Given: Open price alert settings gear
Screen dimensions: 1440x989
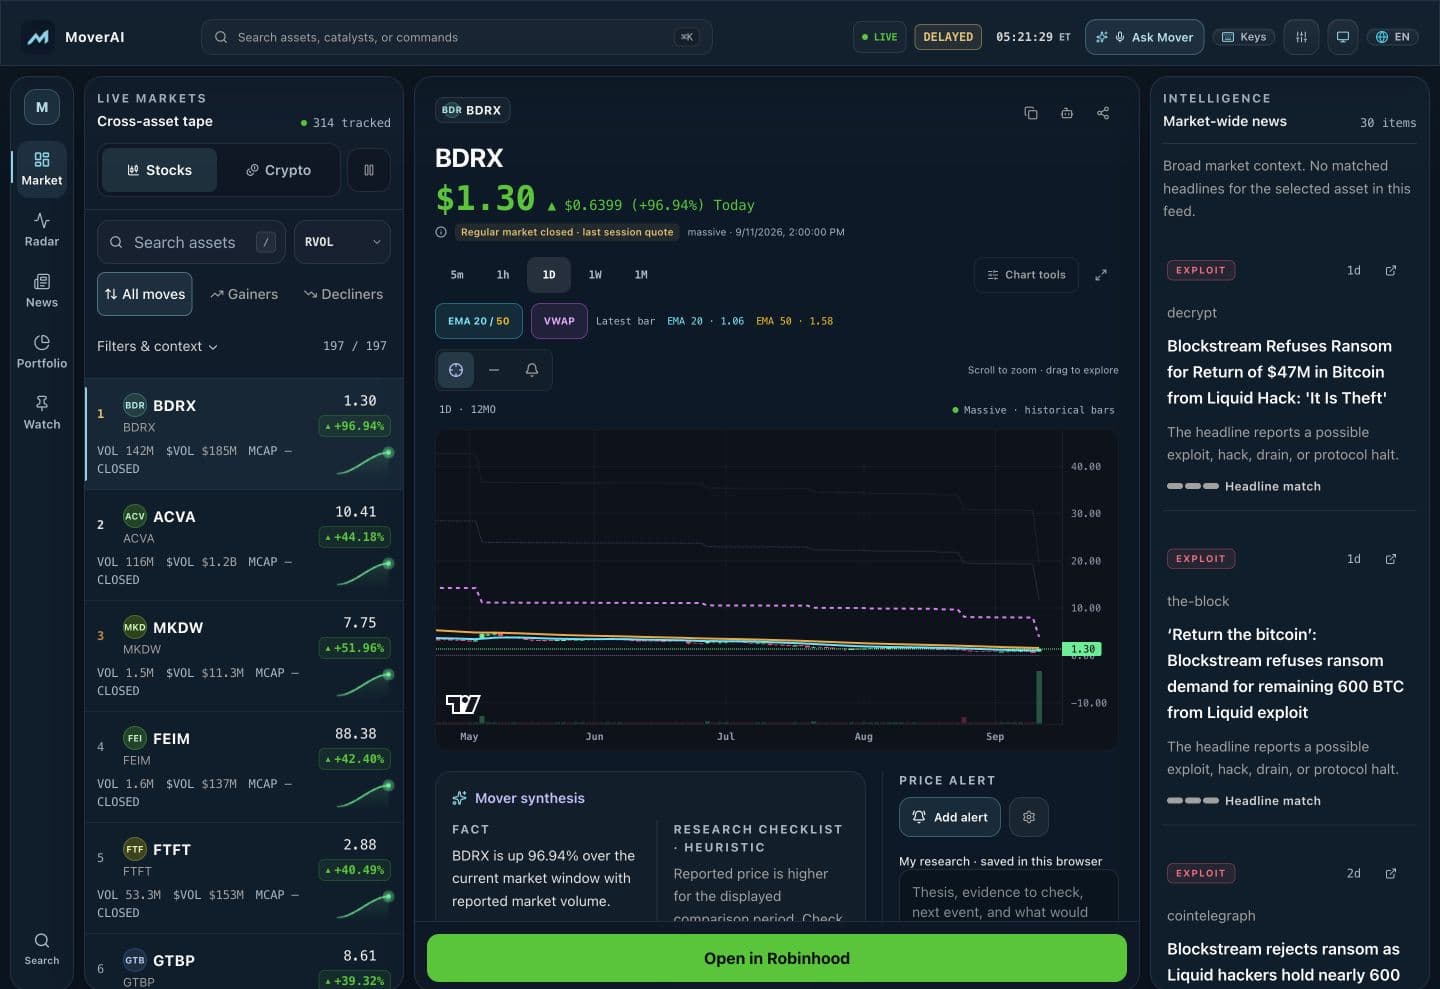Looking at the screenshot, I should pos(1029,817).
